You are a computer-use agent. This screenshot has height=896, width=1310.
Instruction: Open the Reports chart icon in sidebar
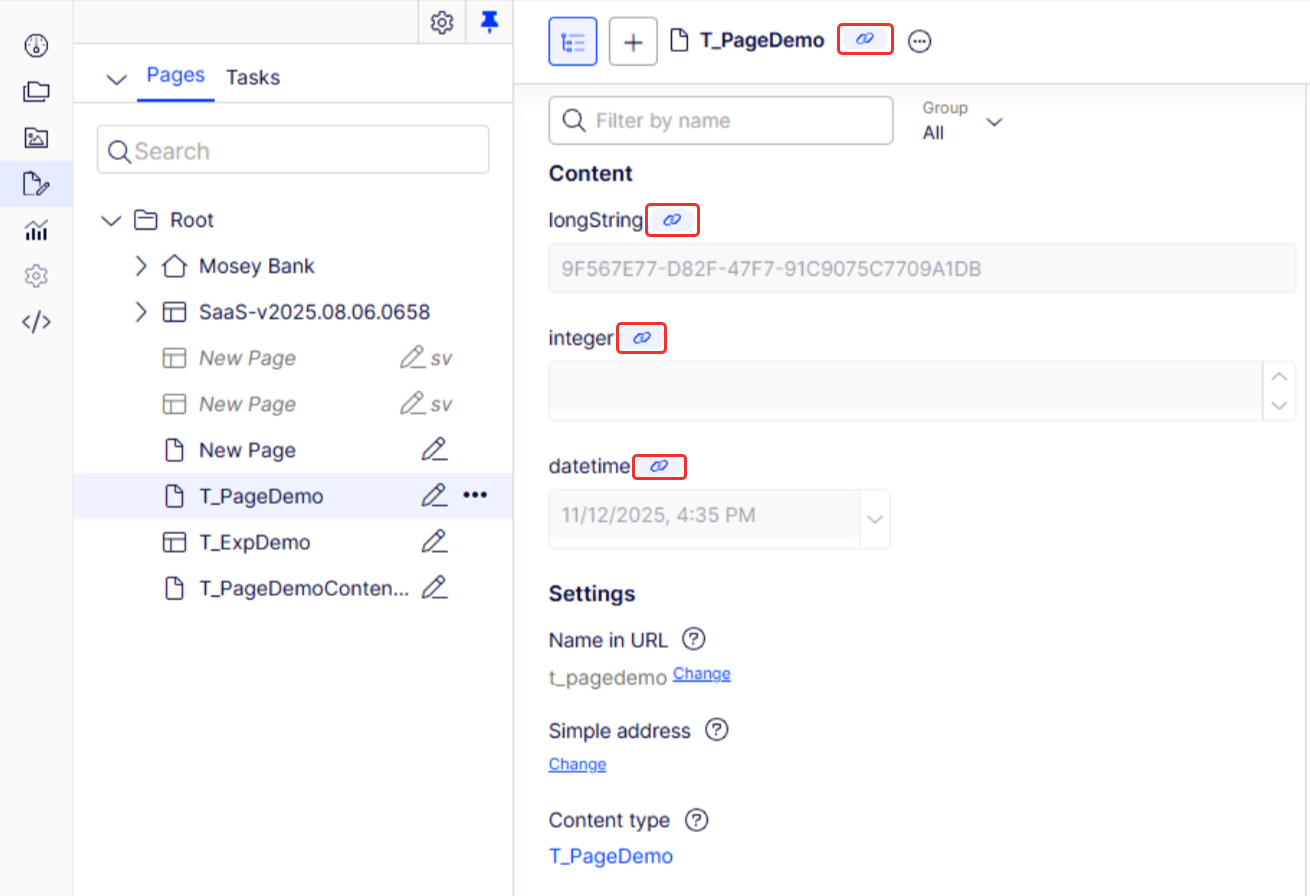36,230
